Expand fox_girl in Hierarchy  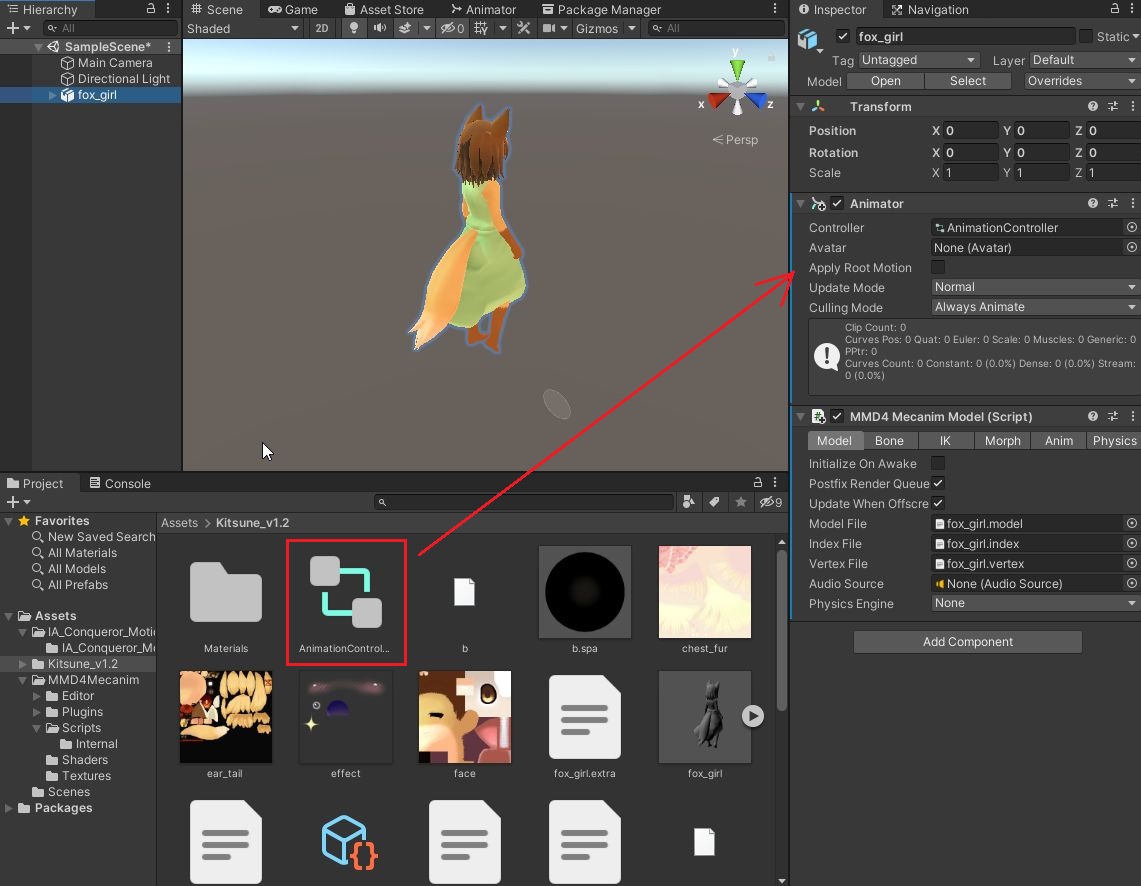pyautogui.click(x=52, y=95)
